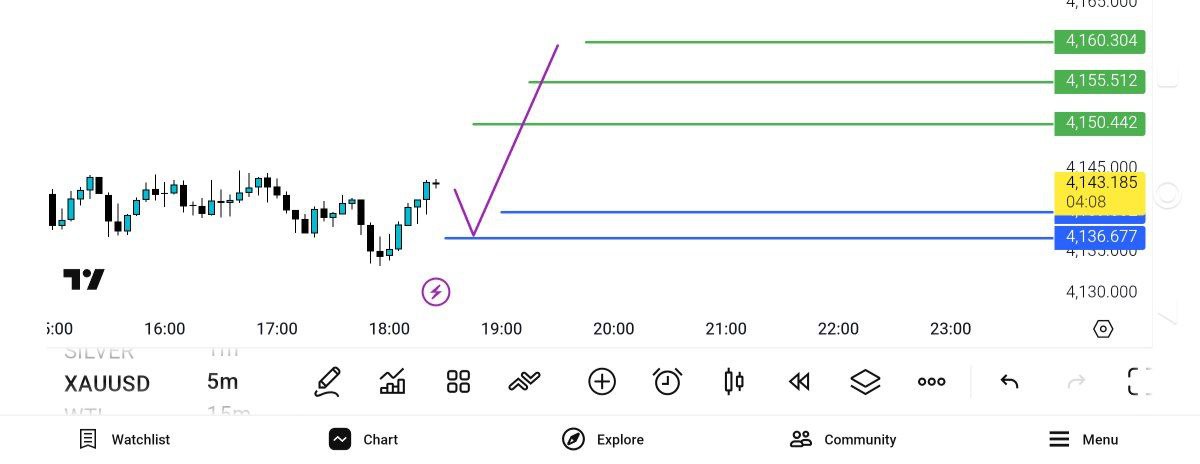Open chart settings hexagon gear icon
The image size is (1200, 464).
[x=1103, y=329]
